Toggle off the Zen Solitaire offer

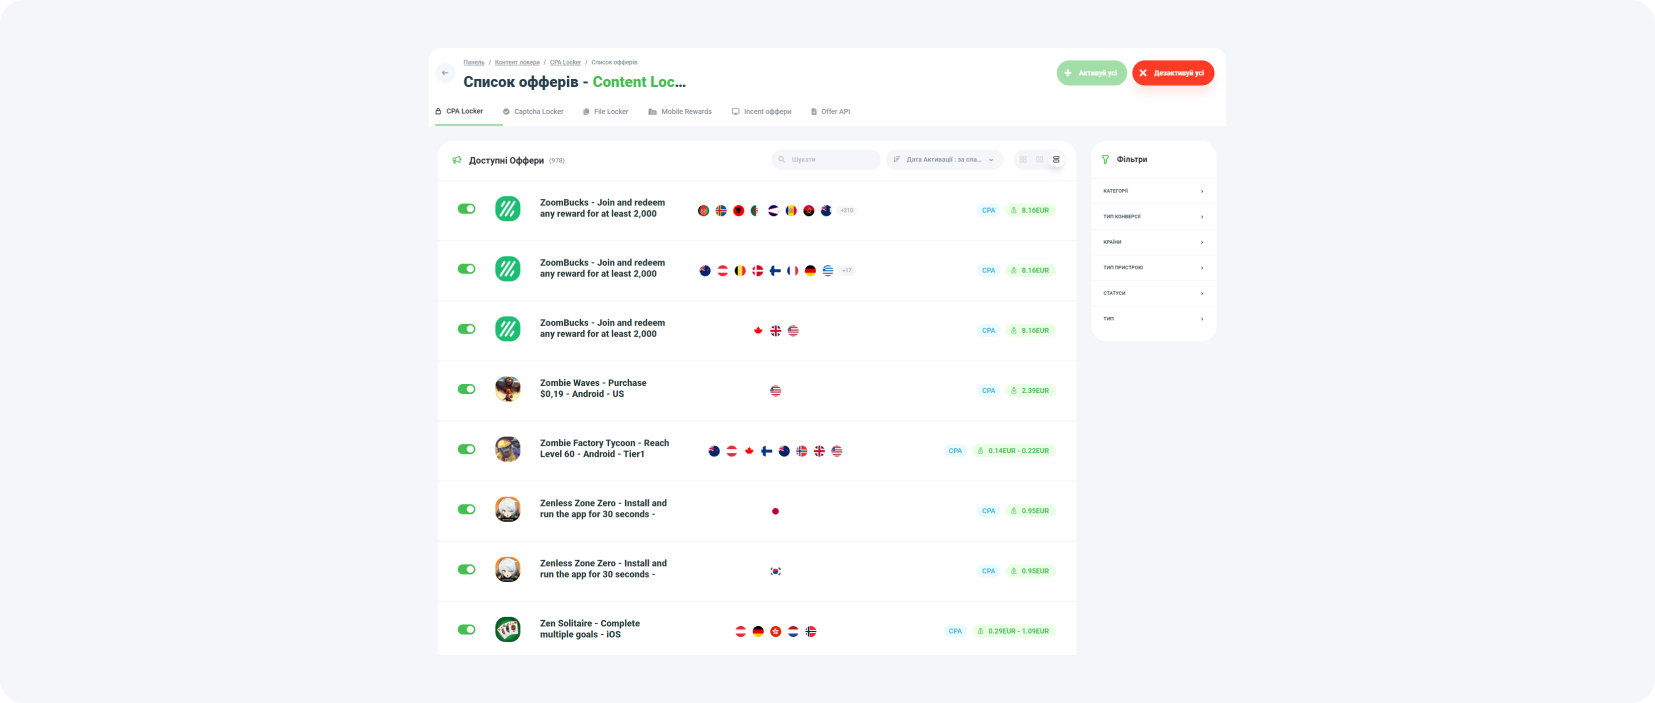click(x=466, y=629)
